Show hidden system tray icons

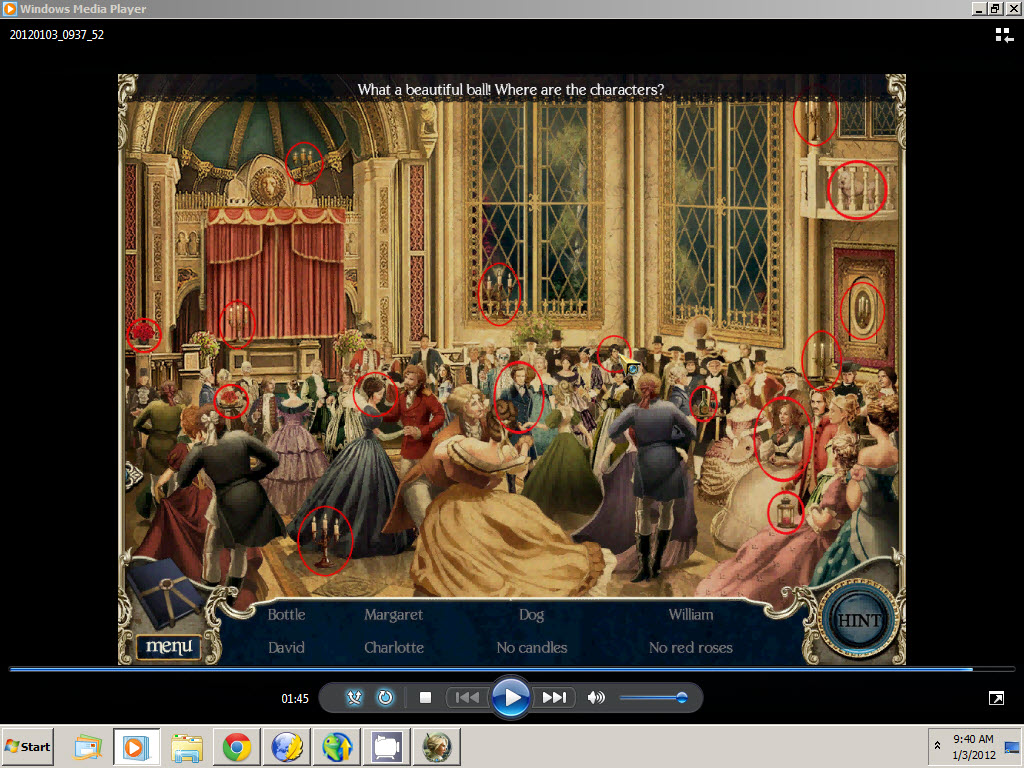937,746
